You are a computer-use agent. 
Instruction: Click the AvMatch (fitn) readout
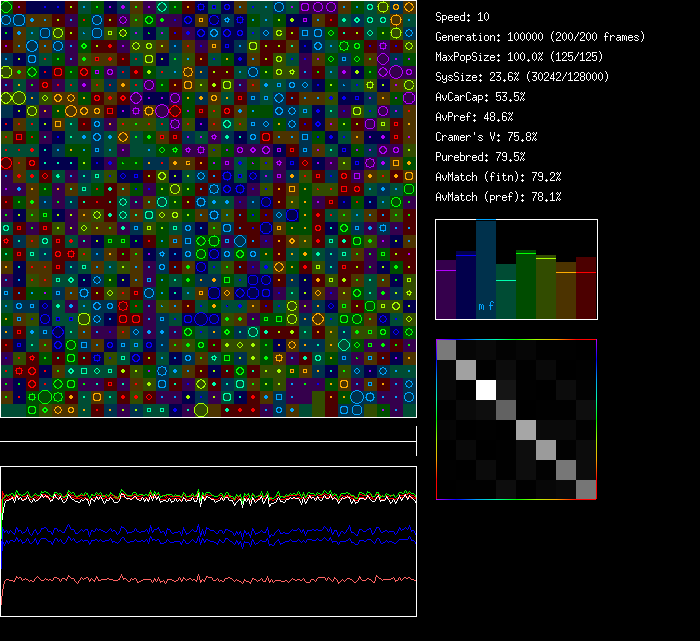pos(498,177)
